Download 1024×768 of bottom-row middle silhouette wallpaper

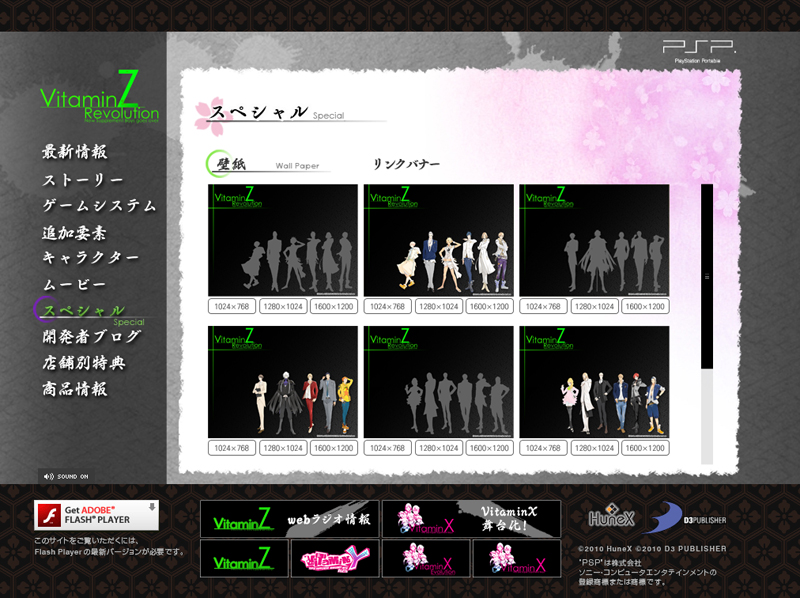(387, 448)
